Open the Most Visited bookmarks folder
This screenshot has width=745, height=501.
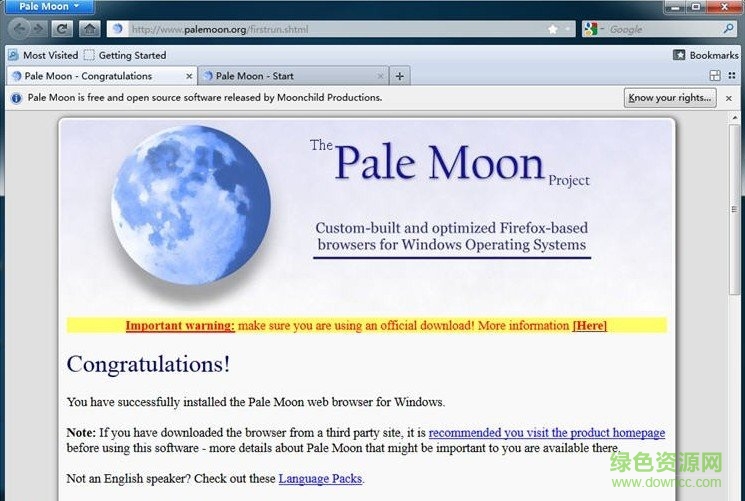(x=43, y=55)
